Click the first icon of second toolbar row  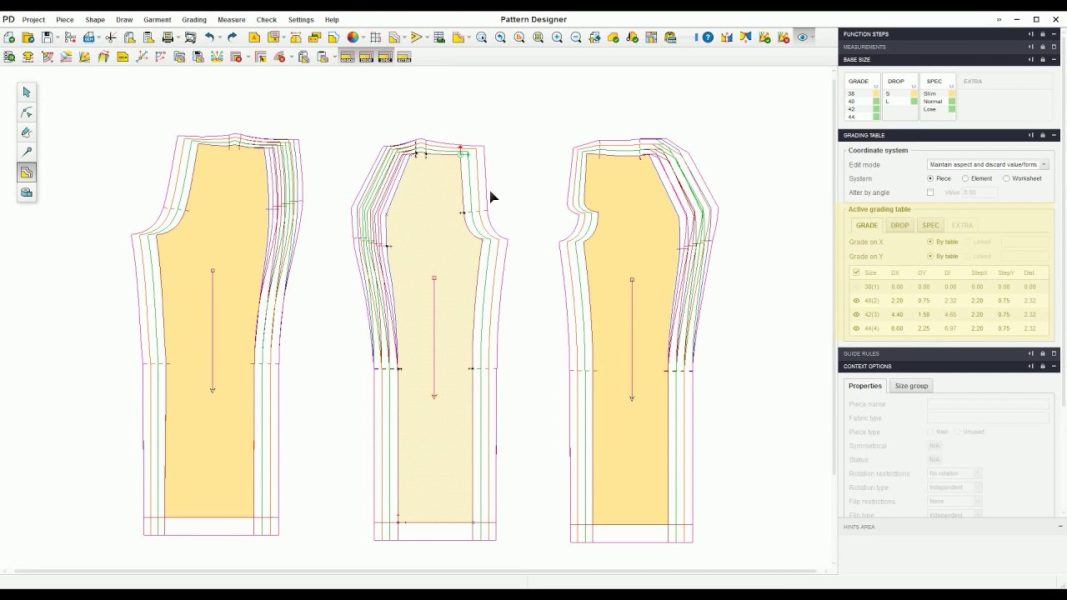(9, 57)
